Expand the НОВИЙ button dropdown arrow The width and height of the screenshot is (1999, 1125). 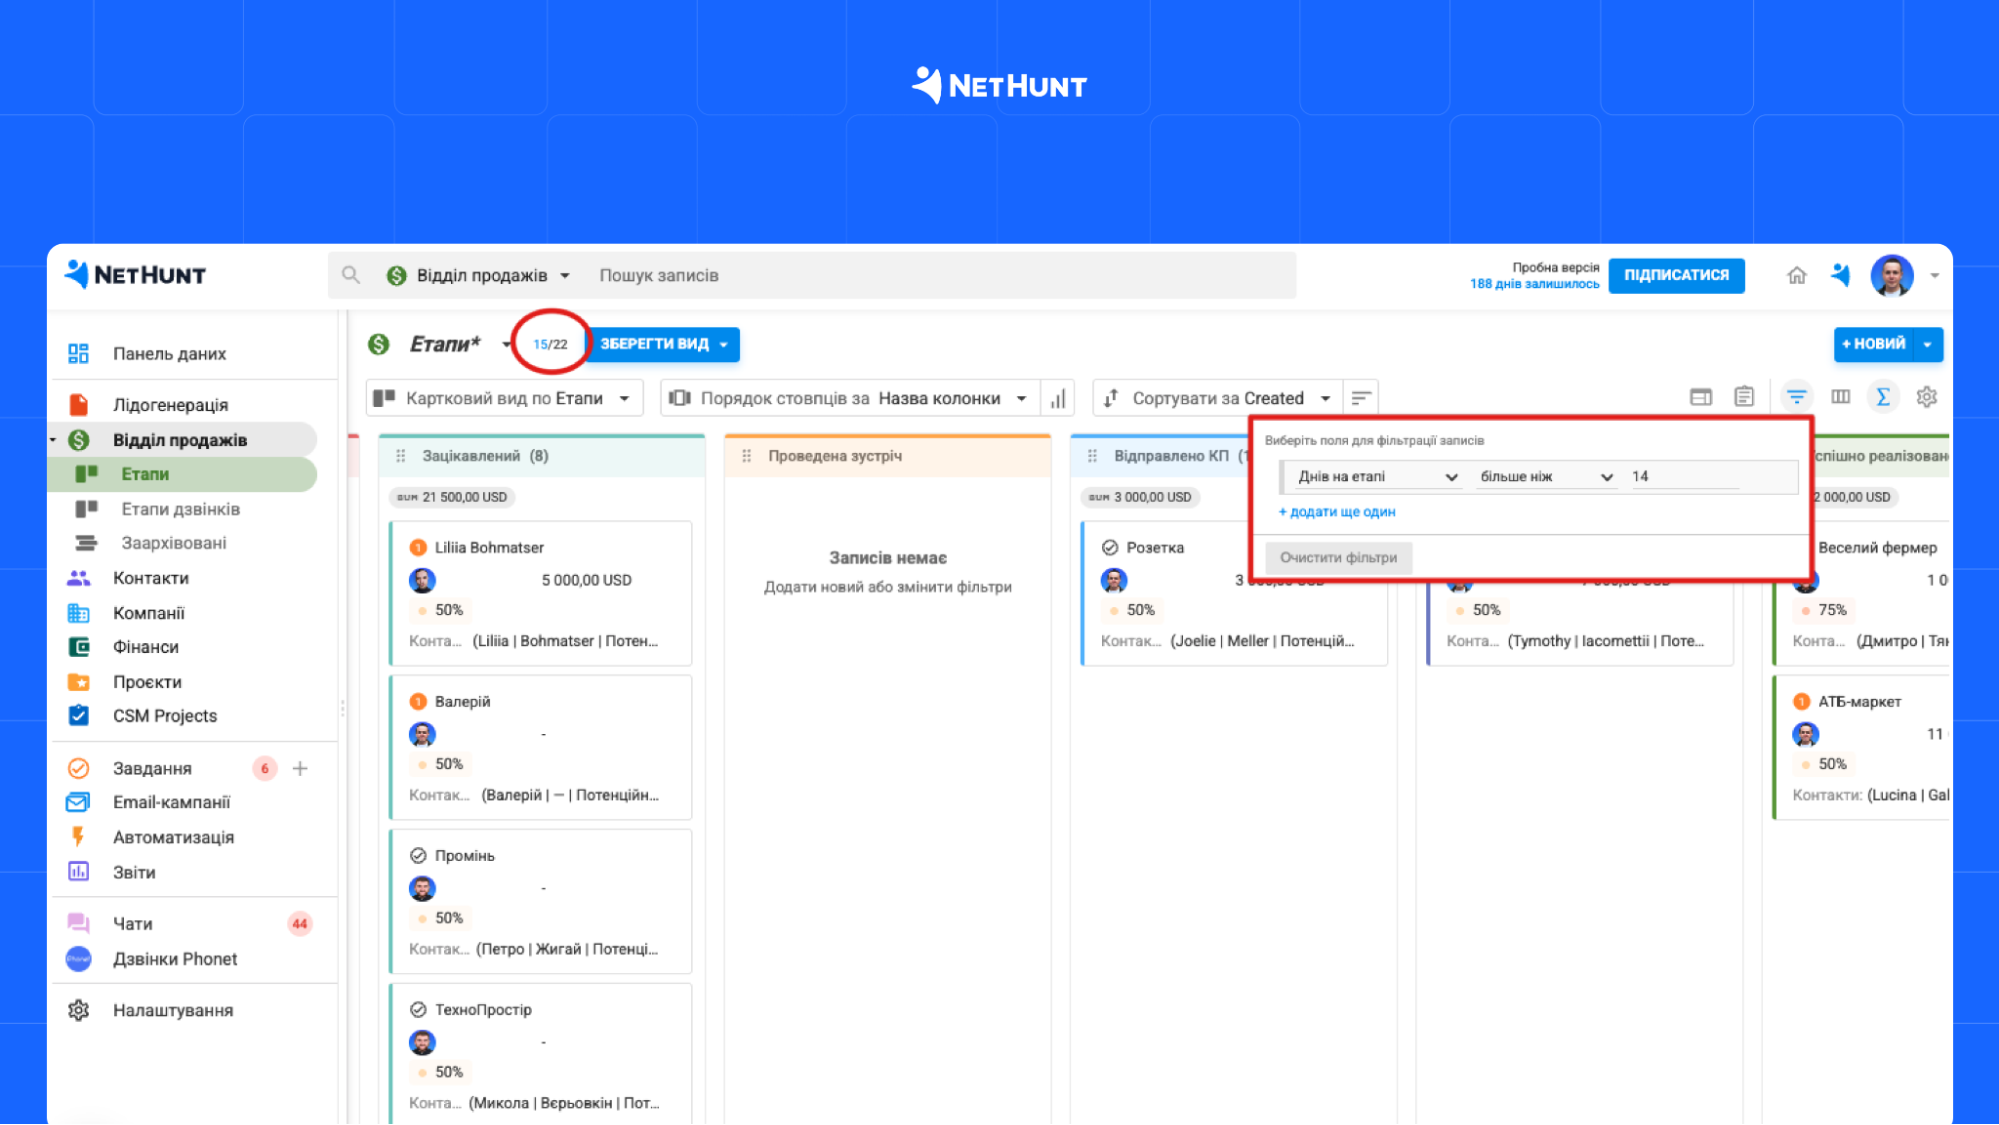point(1928,344)
